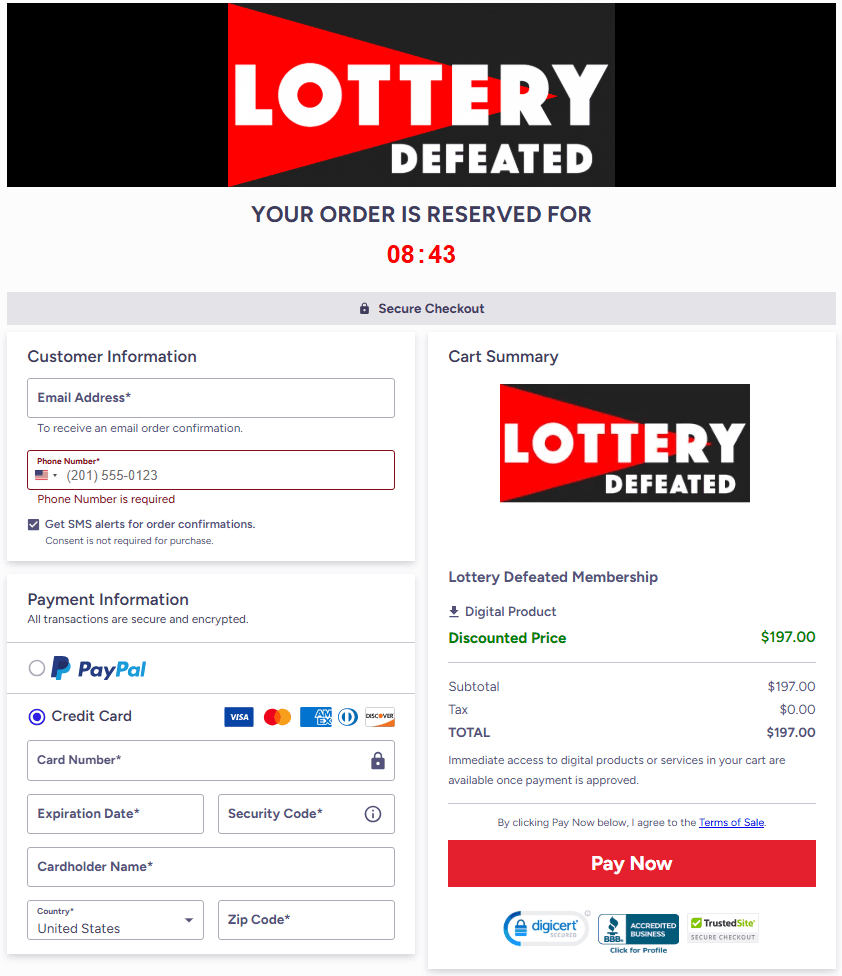Click the lock icon in card number field
This screenshot has width=842, height=976.
(x=378, y=761)
